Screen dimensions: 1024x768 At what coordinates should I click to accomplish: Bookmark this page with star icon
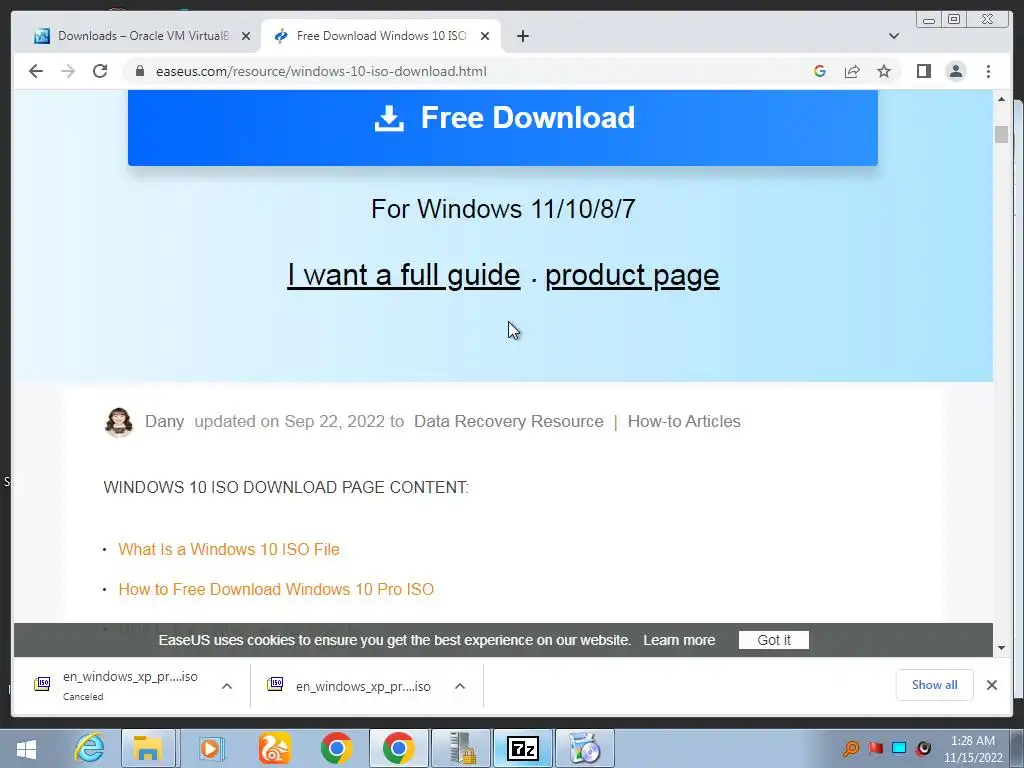click(884, 71)
